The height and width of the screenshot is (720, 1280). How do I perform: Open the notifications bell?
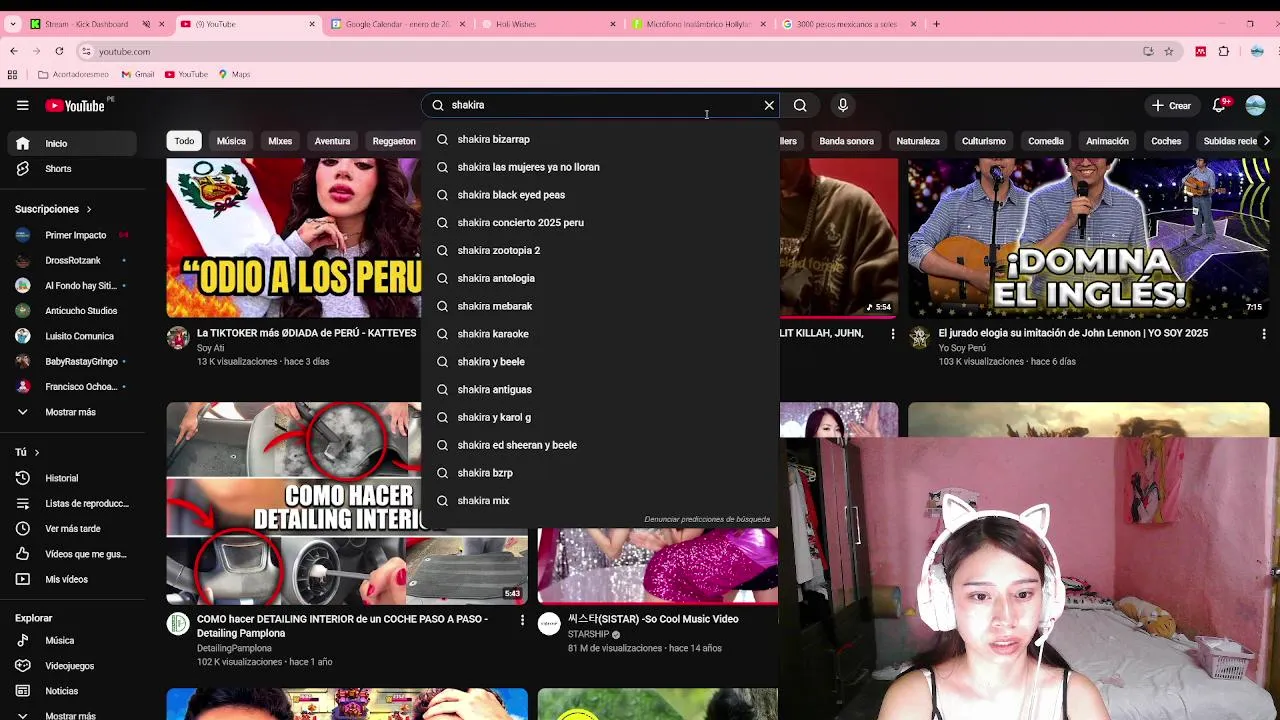pyautogui.click(x=1220, y=105)
